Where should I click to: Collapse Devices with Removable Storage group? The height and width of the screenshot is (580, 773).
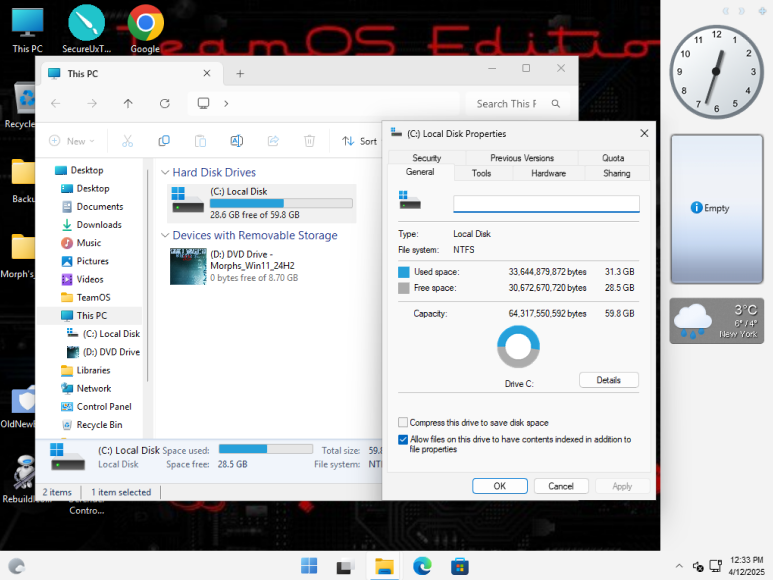coord(165,236)
